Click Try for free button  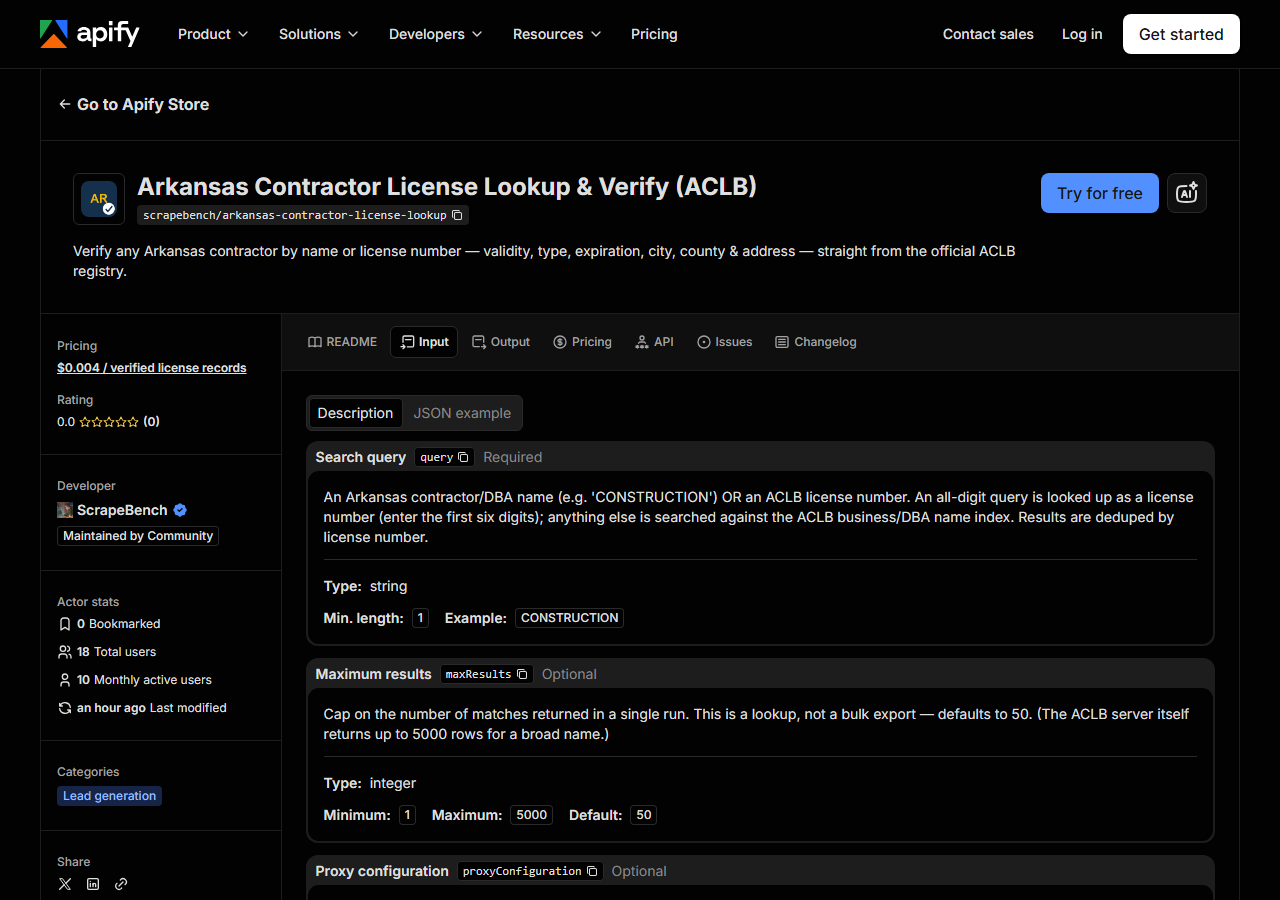(x=1100, y=193)
